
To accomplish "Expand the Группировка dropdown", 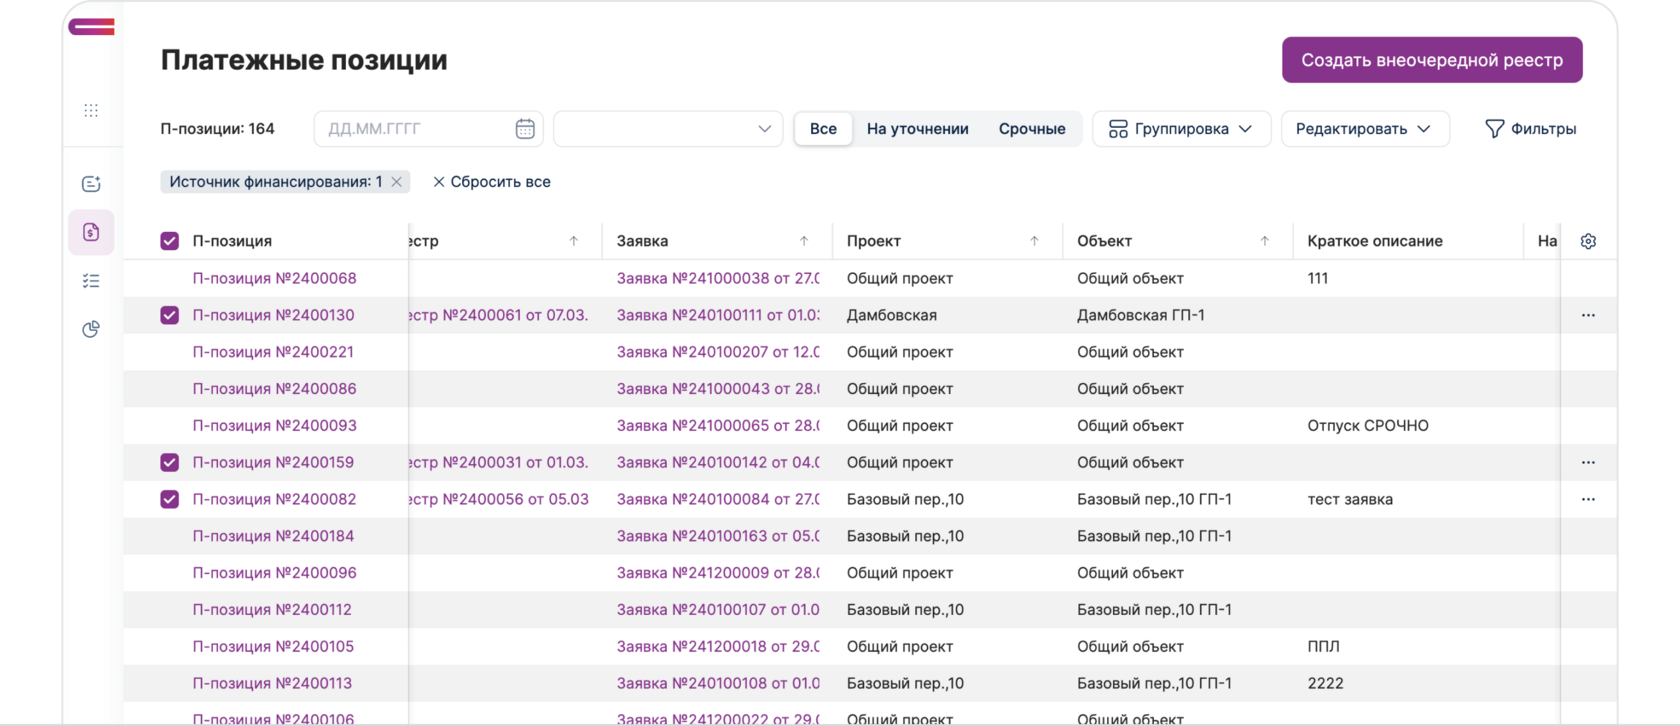I will pos(1181,129).
